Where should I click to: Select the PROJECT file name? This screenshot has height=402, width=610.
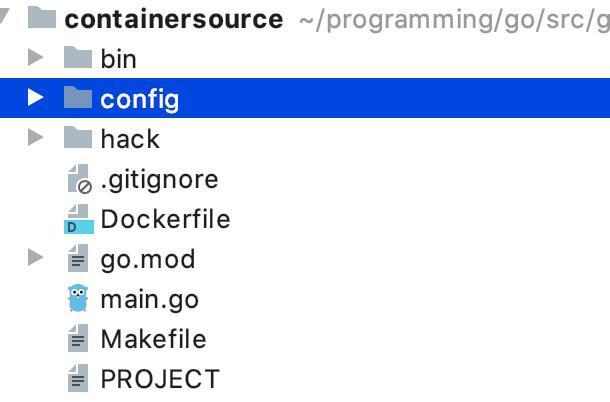tap(160, 379)
